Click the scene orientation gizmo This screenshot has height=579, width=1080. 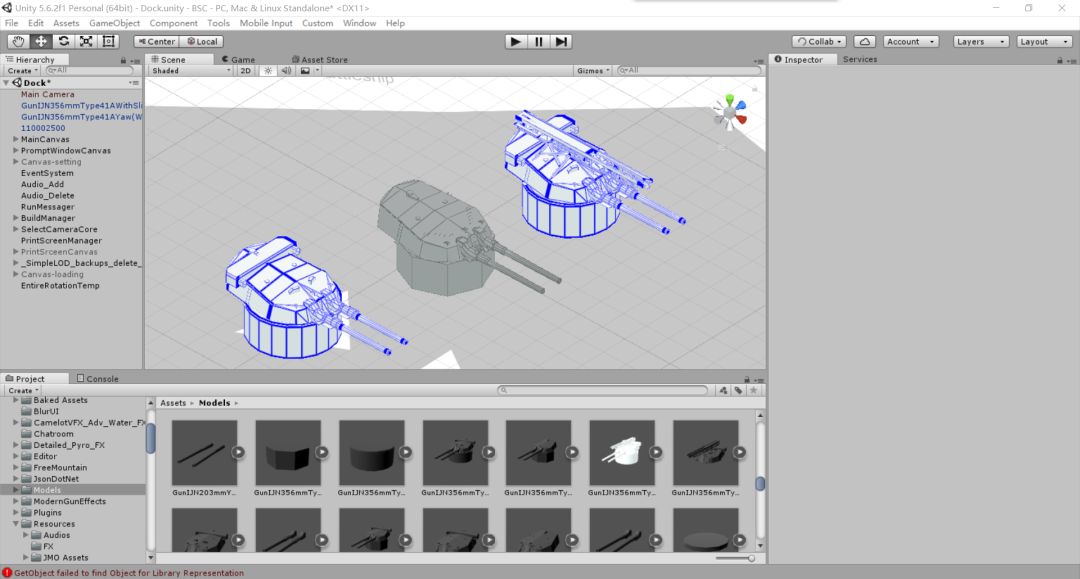[x=730, y=112]
